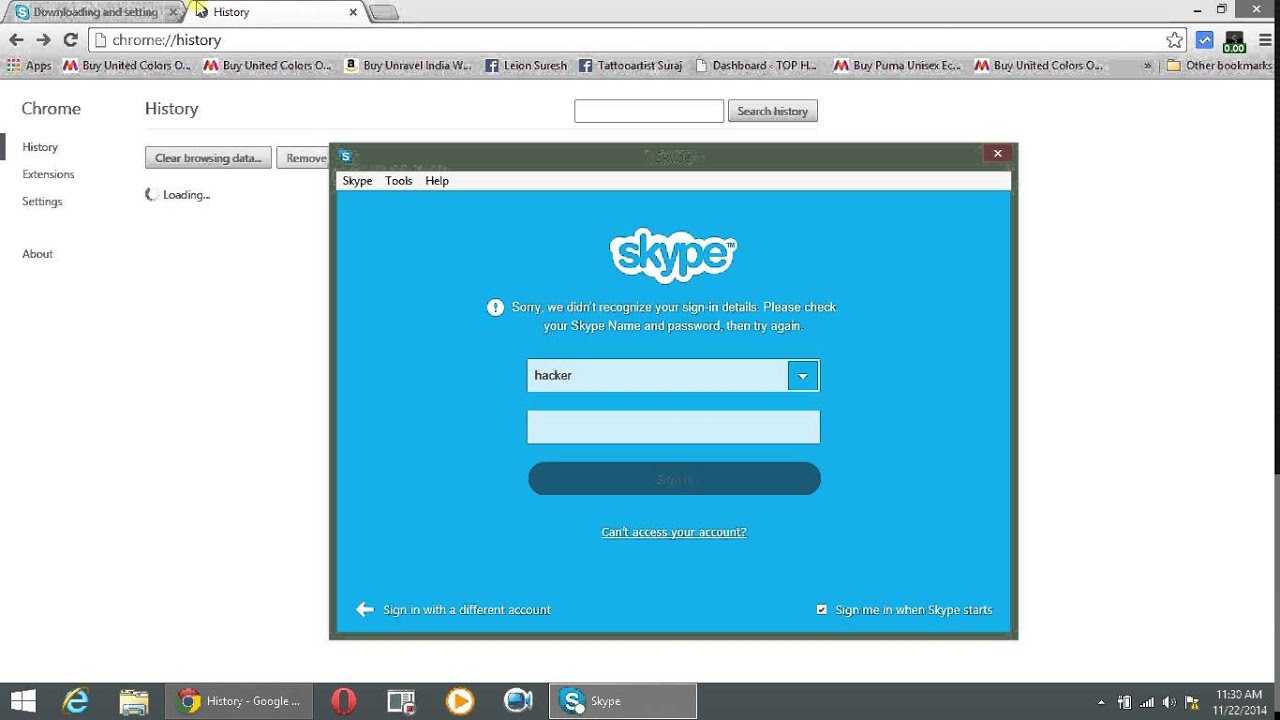Open Other bookmarks folder
The image size is (1280, 720).
[x=1220, y=65]
